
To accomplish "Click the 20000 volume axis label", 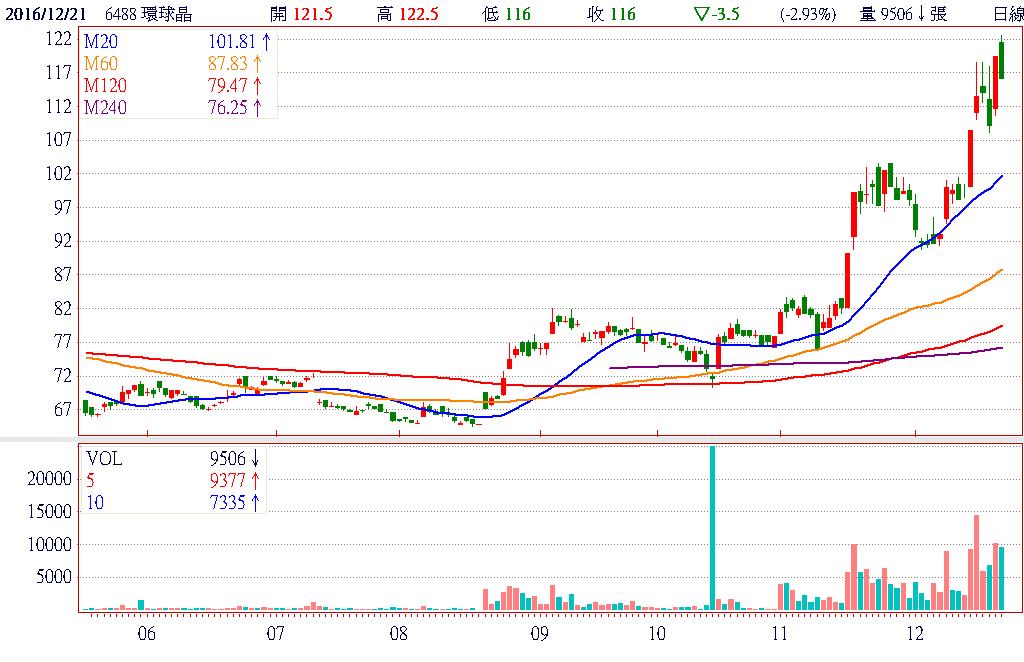I will tap(50, 479).
